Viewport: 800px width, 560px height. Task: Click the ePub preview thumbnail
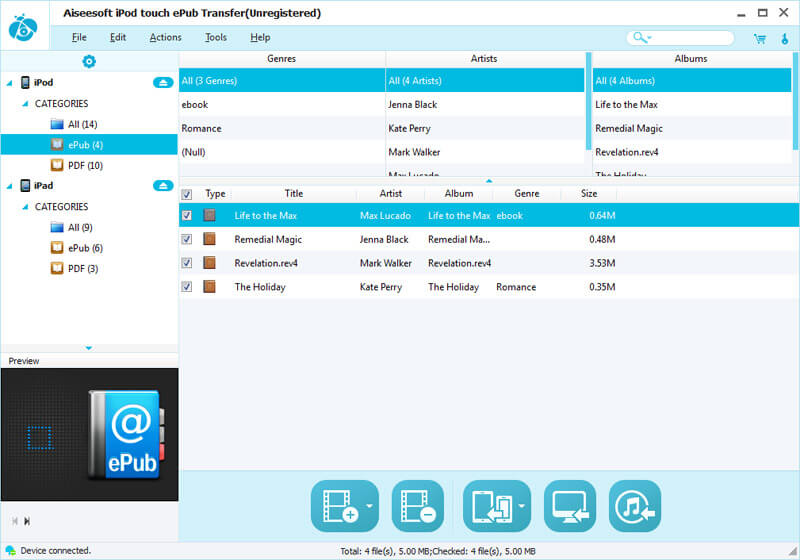tap(90, 434)
